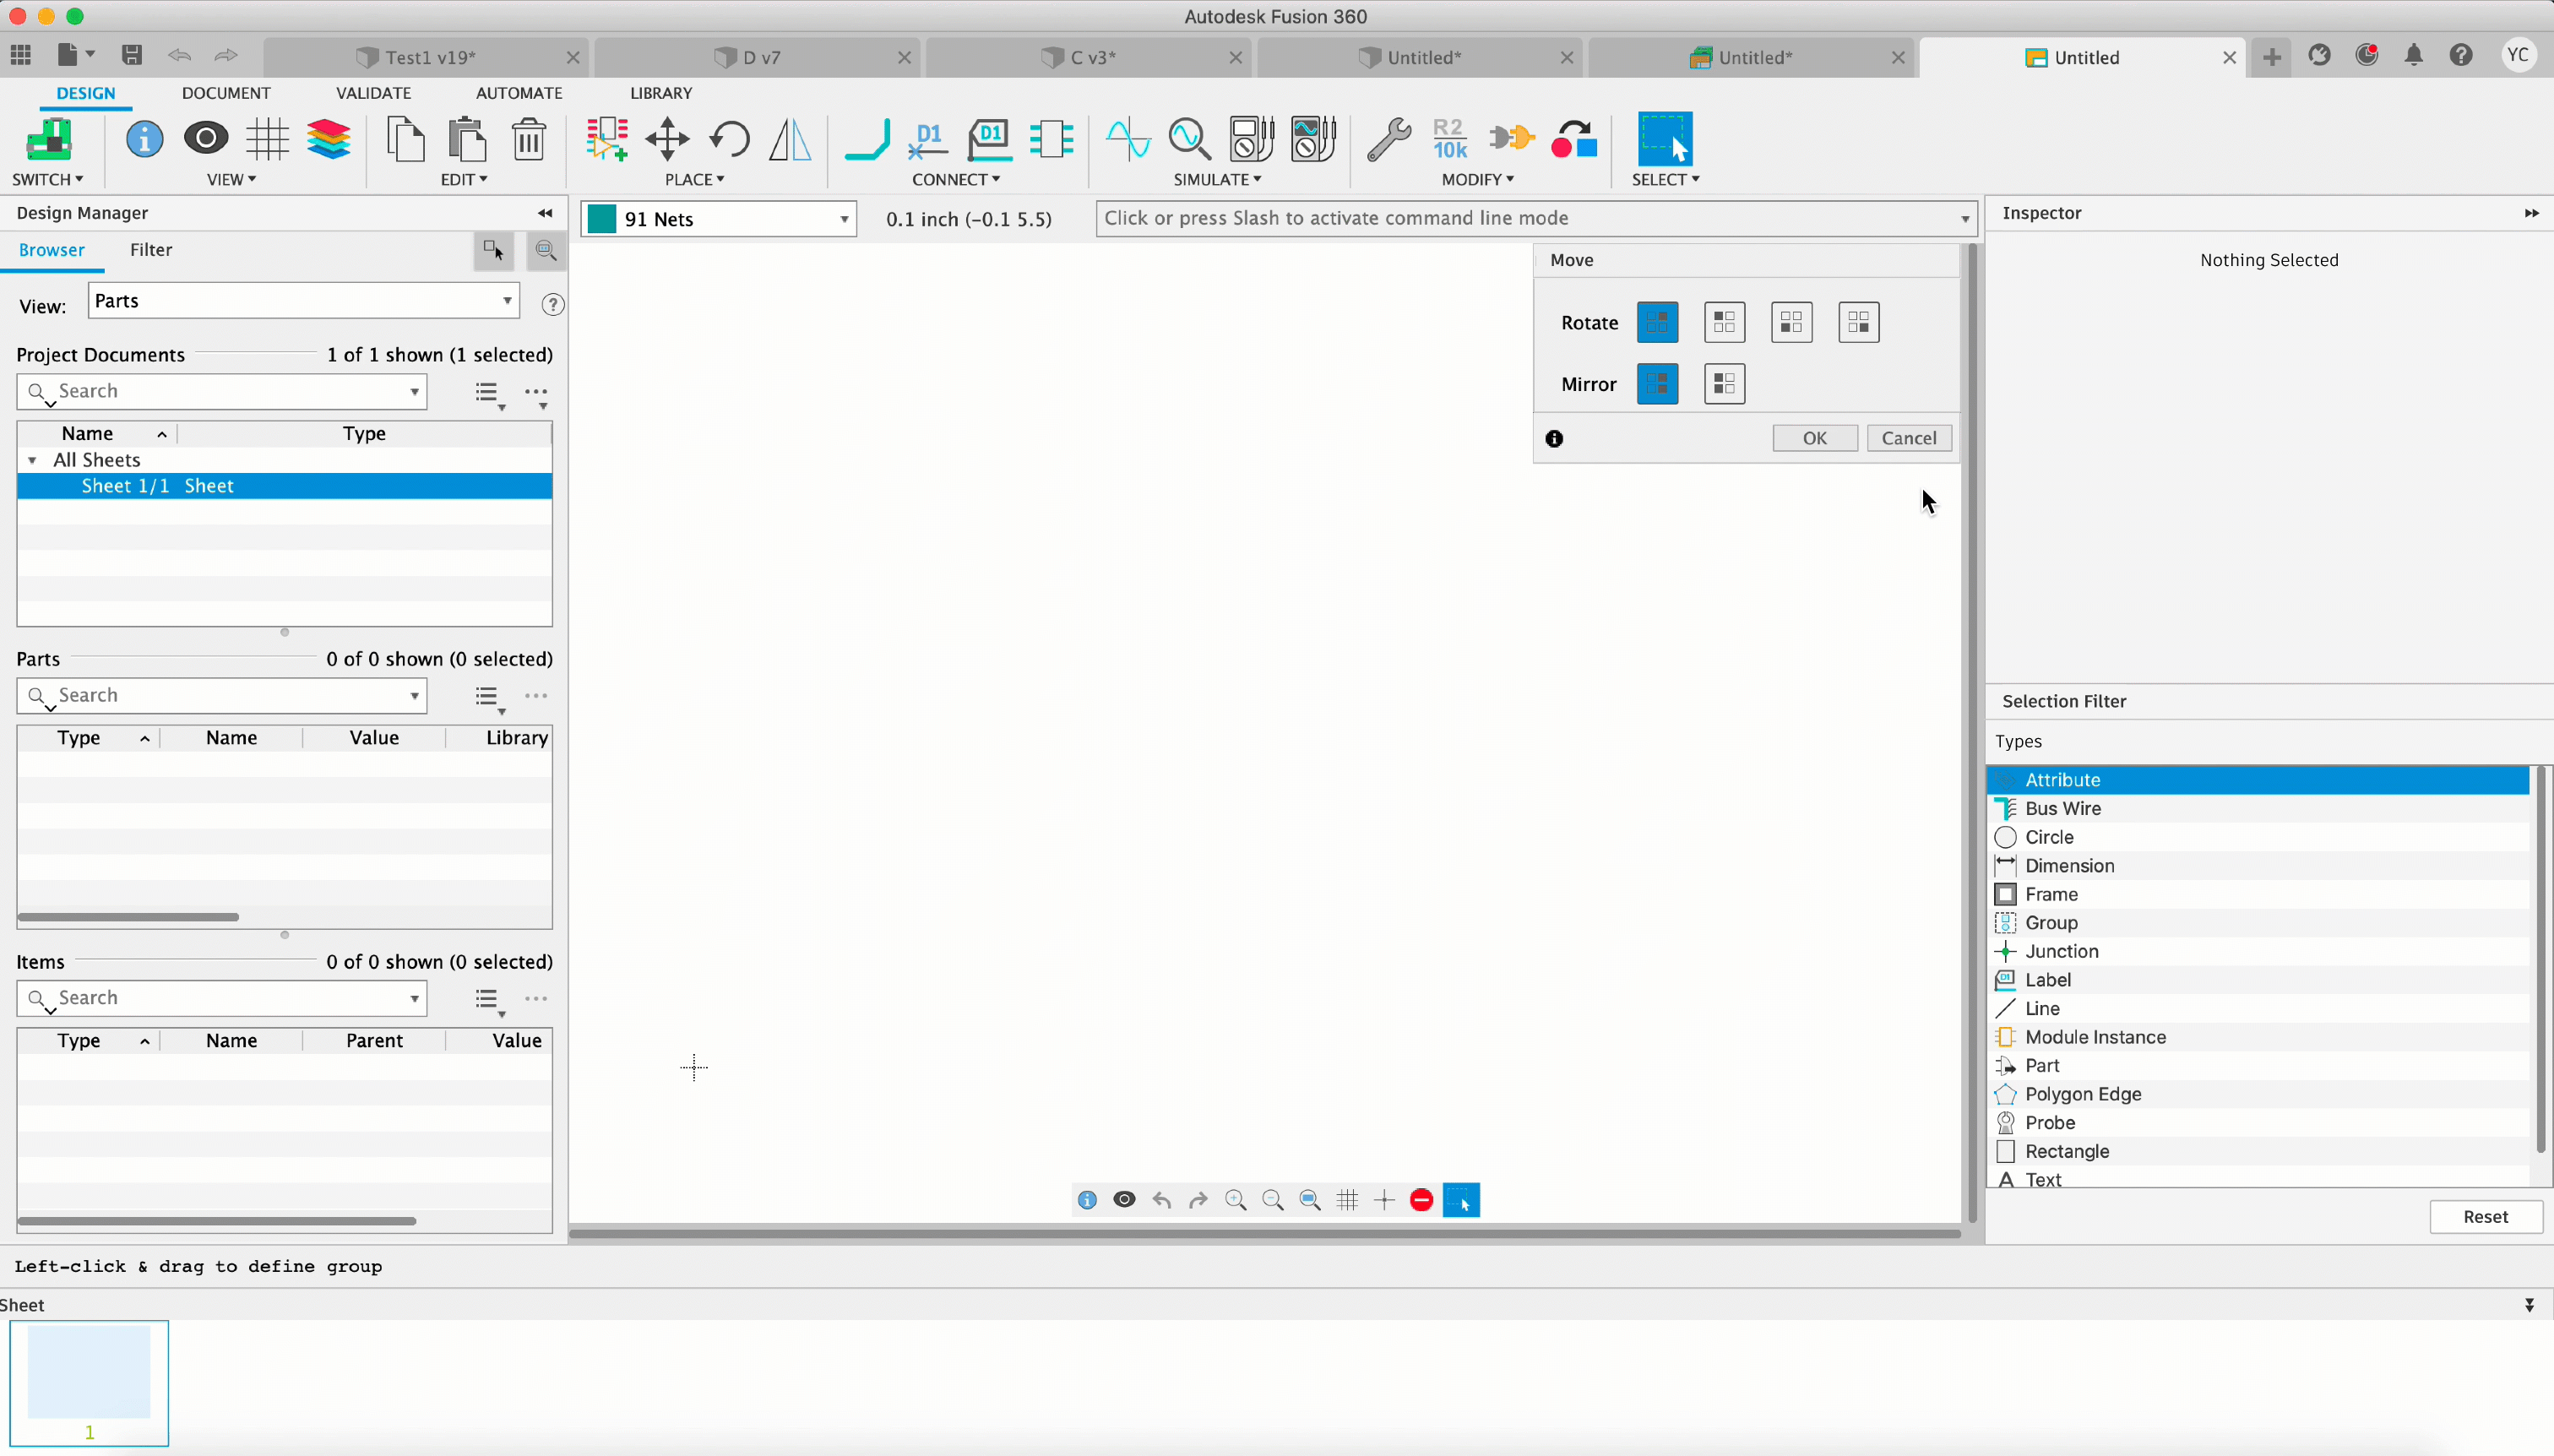Image resolution: width=2554 pixels, height=1456 pixels.
Task: Select the Move tool in the toolbar
Action: point(667,140)
